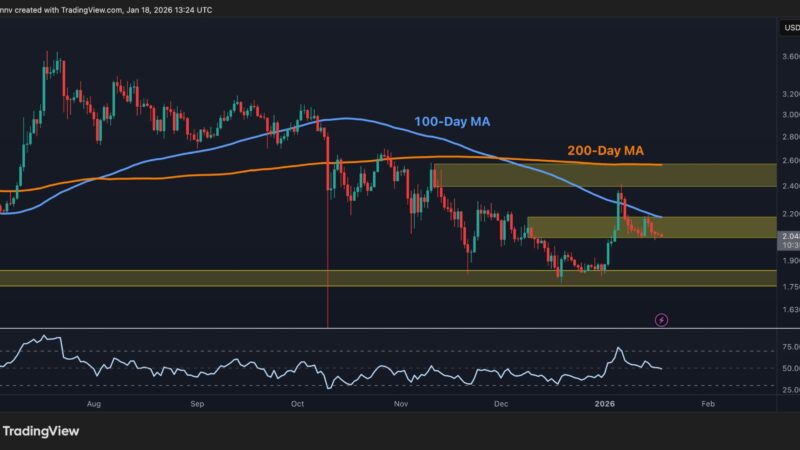Click the "Jan 18, 2026 13:24 UTC" timestamp

(169, 10)
